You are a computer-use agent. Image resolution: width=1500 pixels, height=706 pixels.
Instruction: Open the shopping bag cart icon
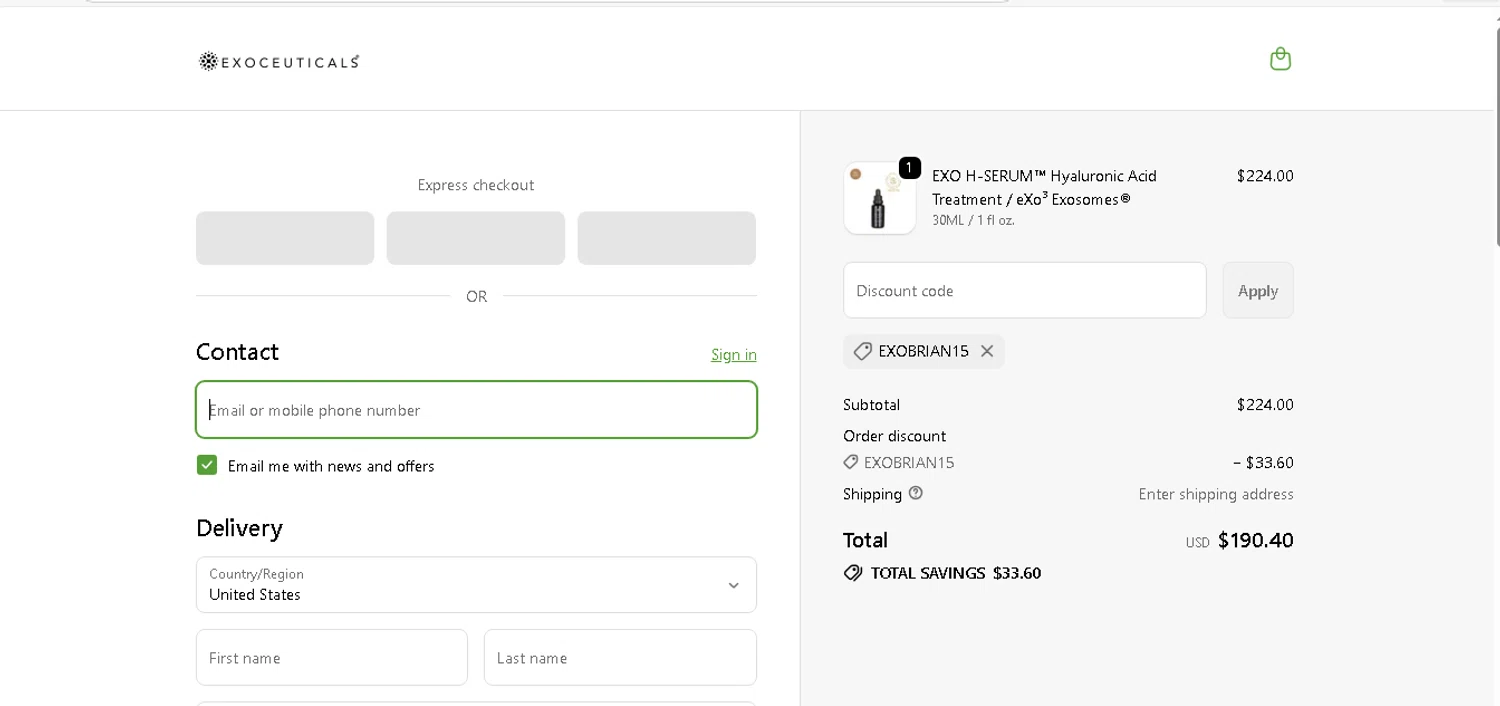pyautogui.click(x=1280, y=59)
